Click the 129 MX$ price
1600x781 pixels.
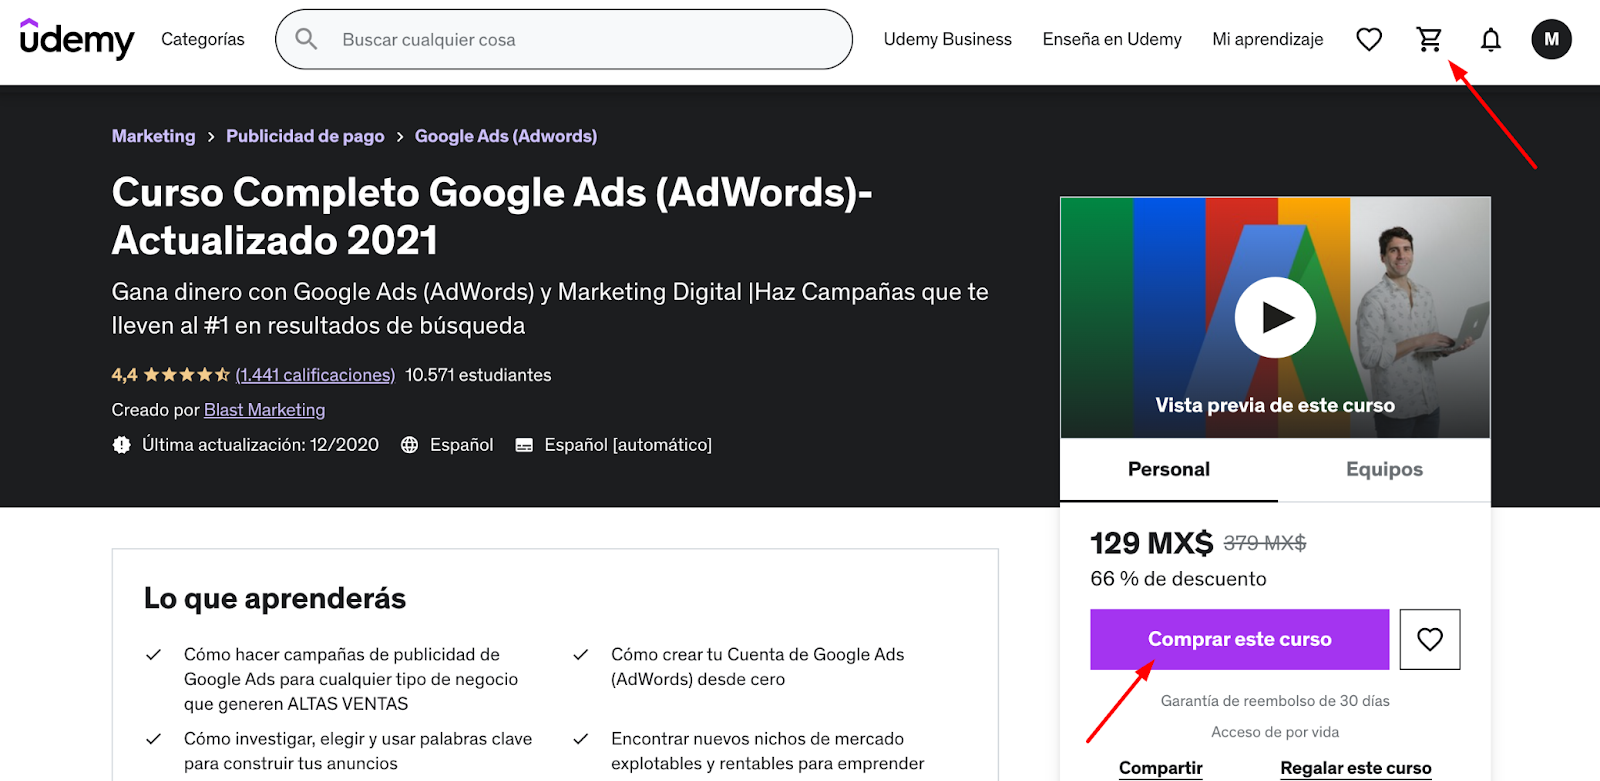tap(1152, 543)
